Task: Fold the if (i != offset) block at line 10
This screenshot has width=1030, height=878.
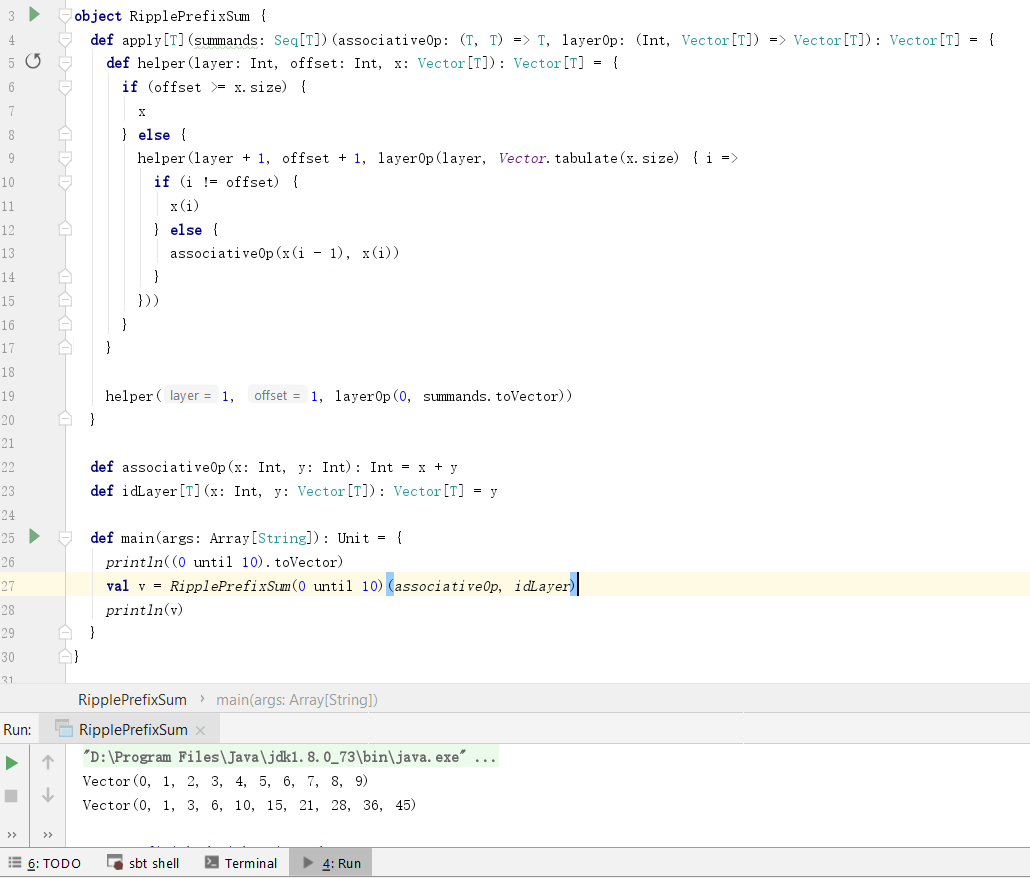Action: tap(64, 181)
